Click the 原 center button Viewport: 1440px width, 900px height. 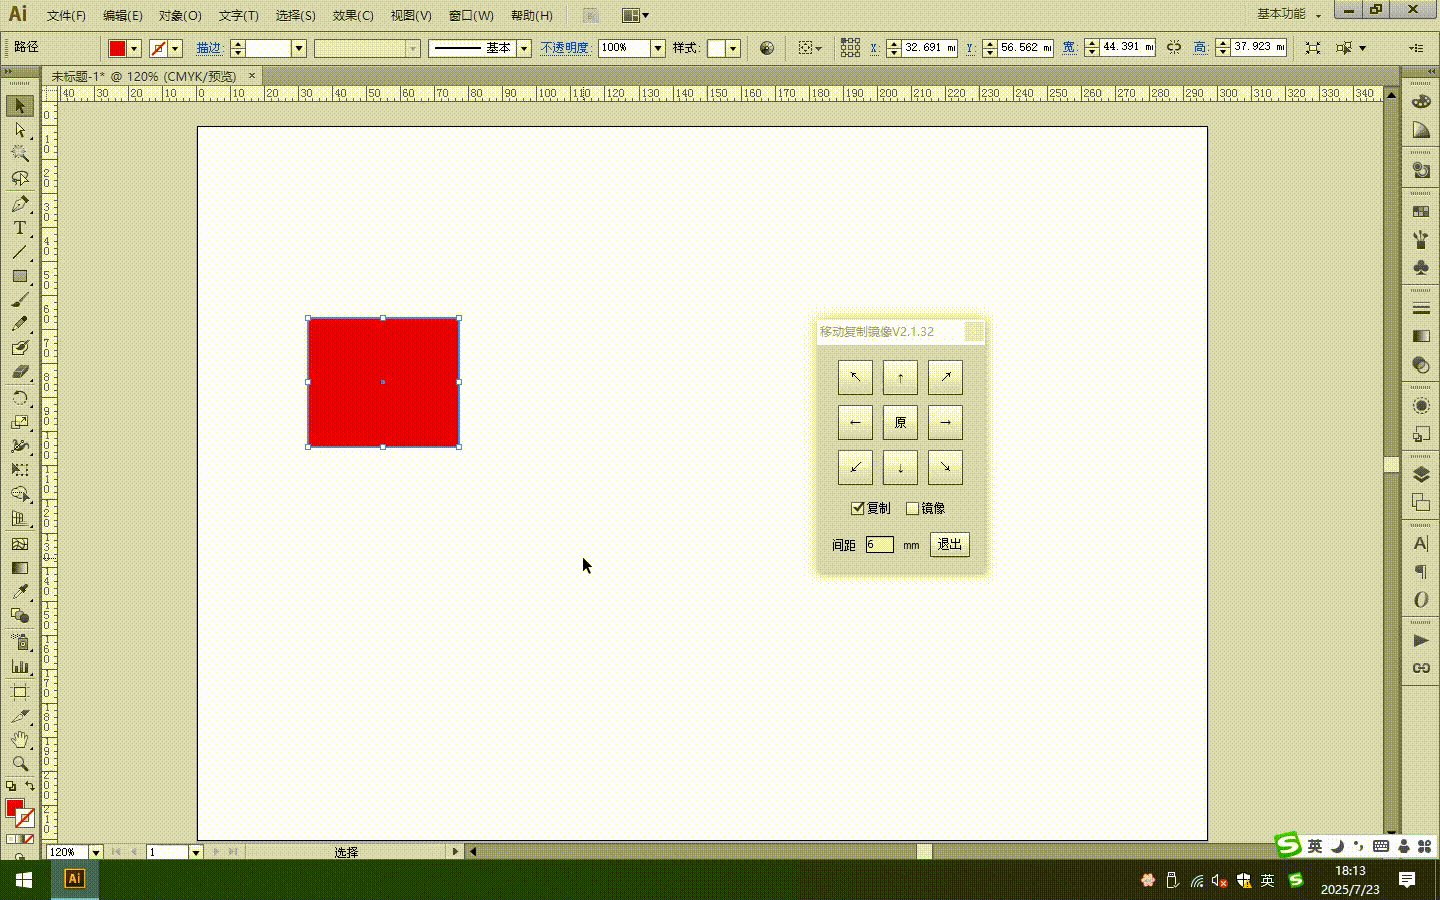(x=900, y=422)
